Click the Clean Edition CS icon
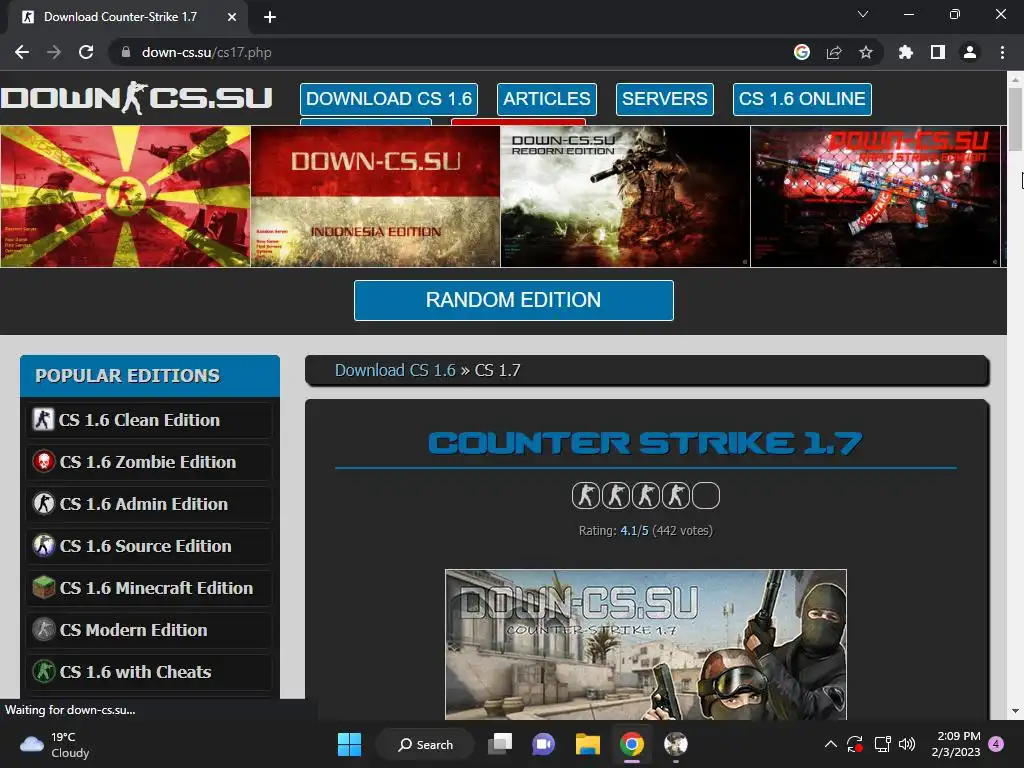 [44, 419]
